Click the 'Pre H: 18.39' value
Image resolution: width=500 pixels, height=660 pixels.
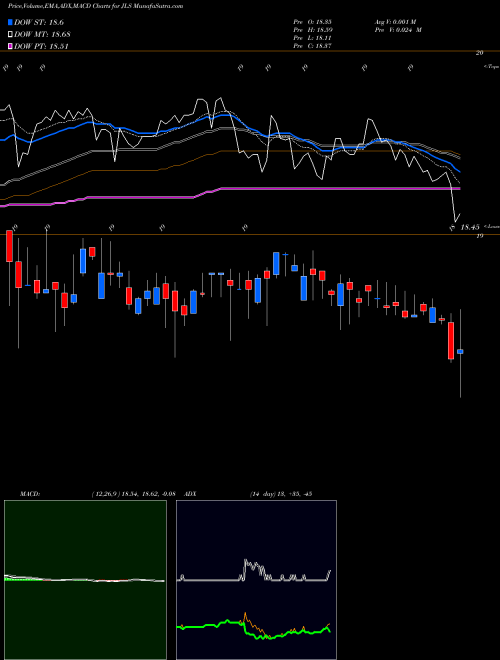pyautogui.click(x=314, y=30)
